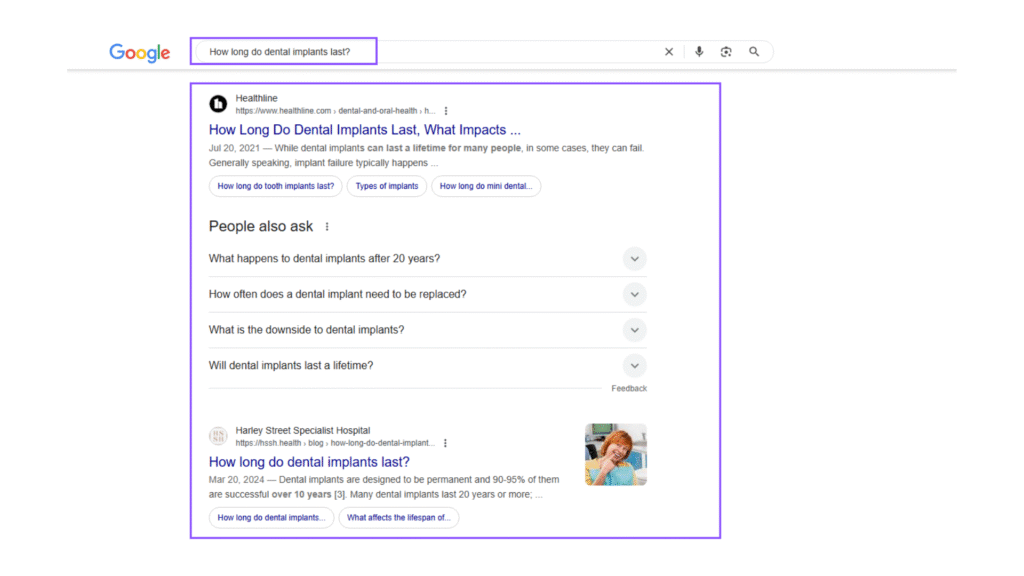
Task: Open the 'How long do dental implants last?' result
Action: coord(309,462)
